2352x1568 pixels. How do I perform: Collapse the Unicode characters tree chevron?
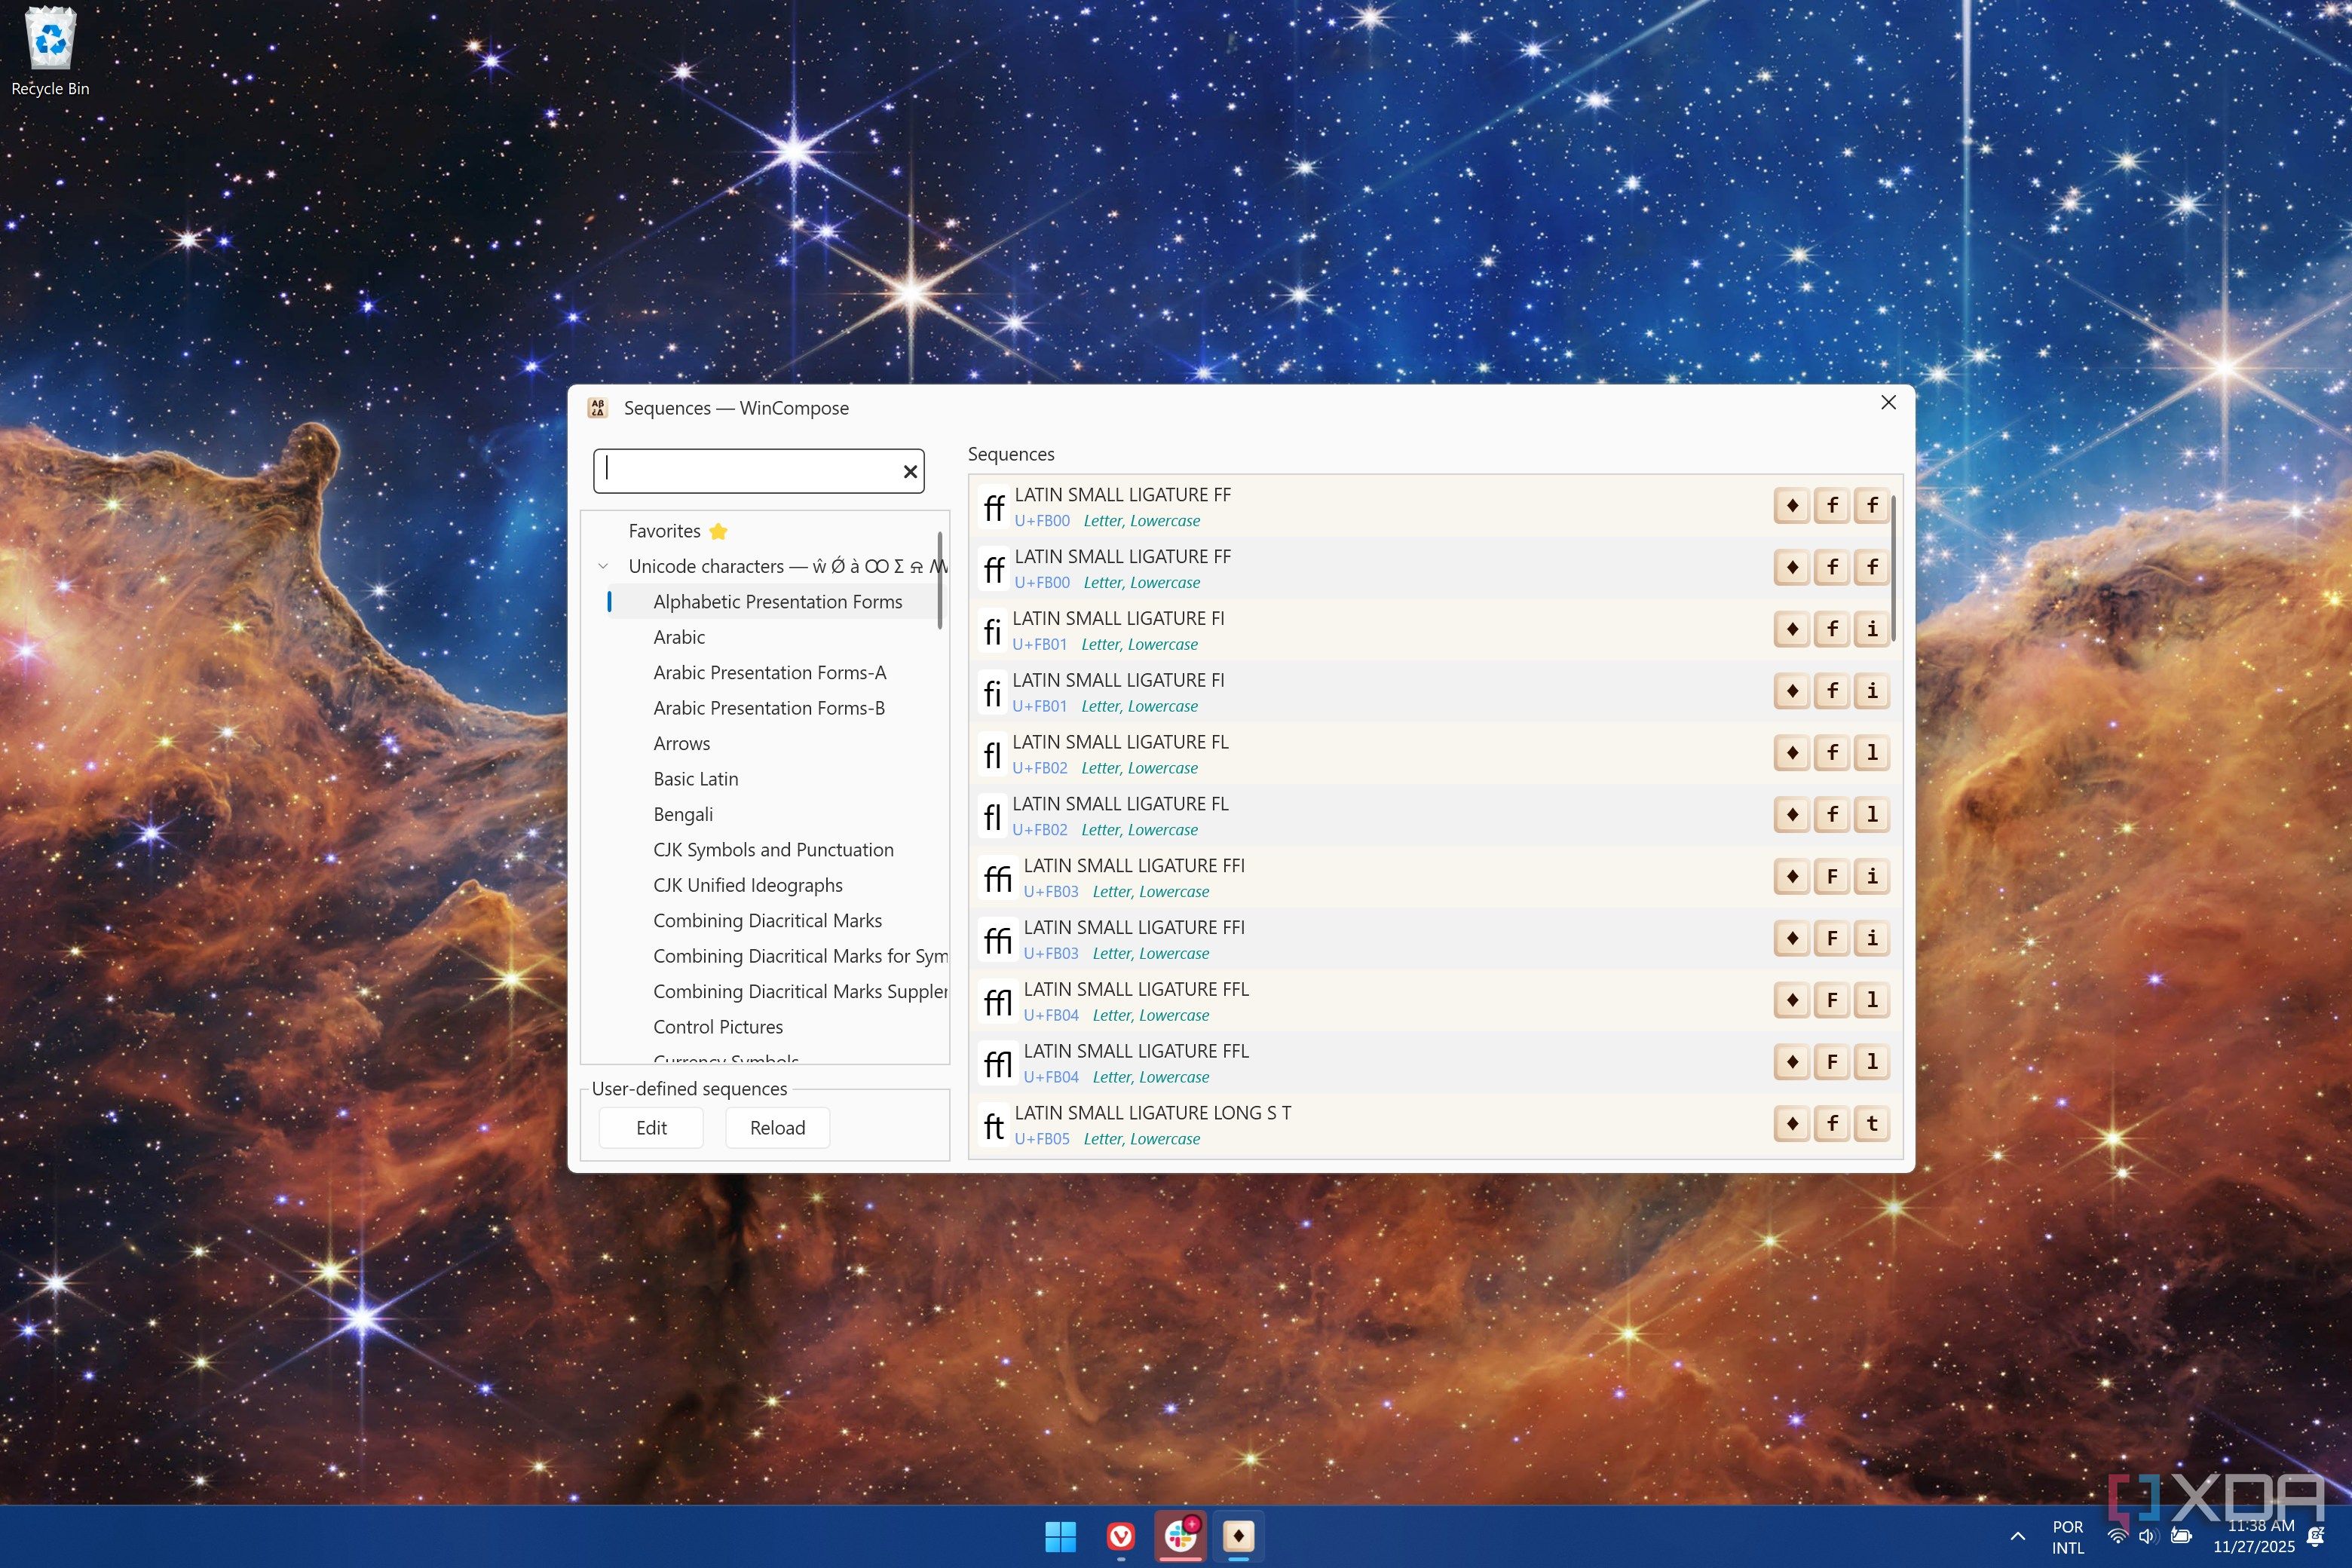(603, 566)
